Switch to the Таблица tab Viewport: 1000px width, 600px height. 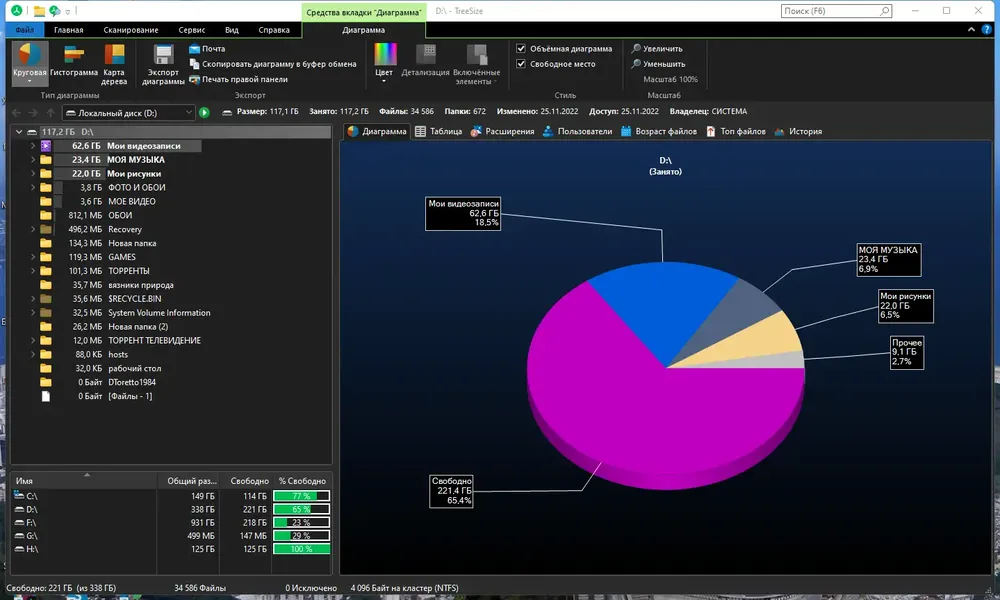(438, 131)
